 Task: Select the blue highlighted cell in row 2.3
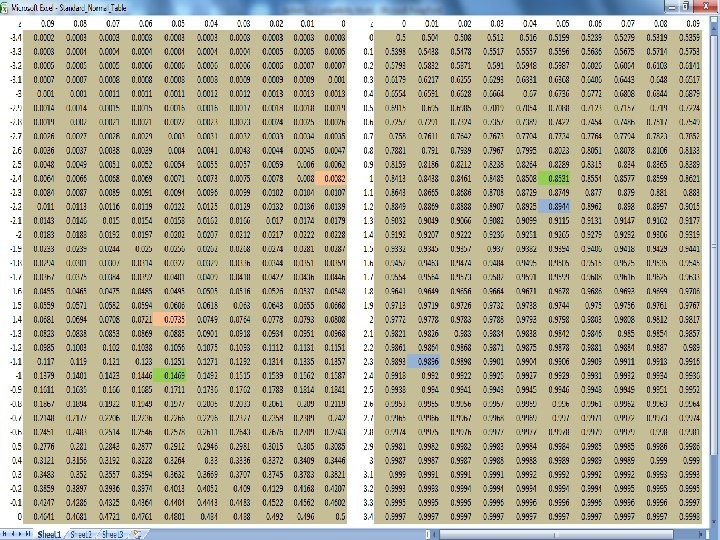[423, 362]
